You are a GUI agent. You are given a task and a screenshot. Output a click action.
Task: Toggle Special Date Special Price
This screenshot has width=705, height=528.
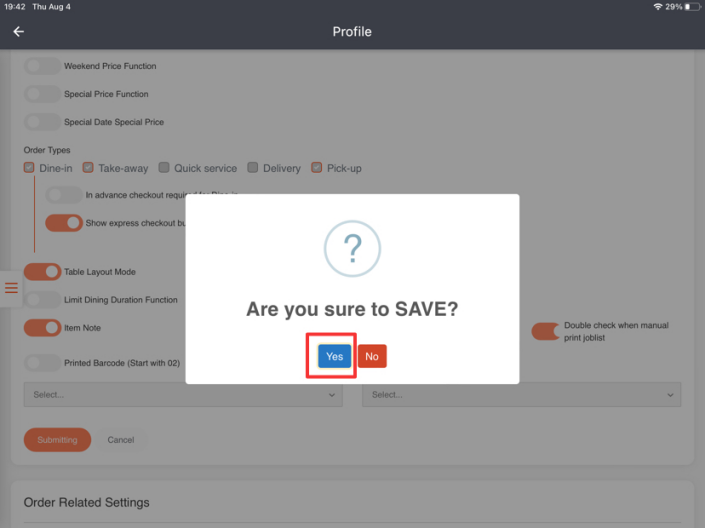click(x=42, y=122)
